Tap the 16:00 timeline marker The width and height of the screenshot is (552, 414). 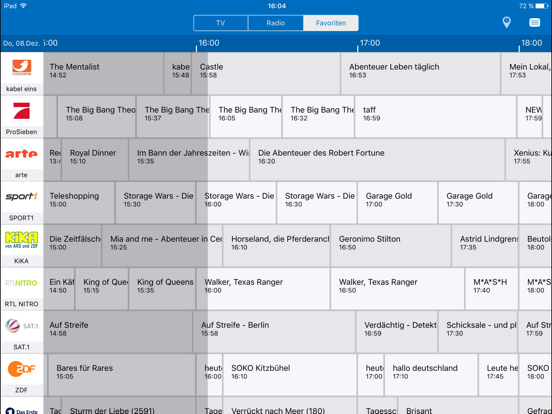pyautogui.click(x=209, y=43)
